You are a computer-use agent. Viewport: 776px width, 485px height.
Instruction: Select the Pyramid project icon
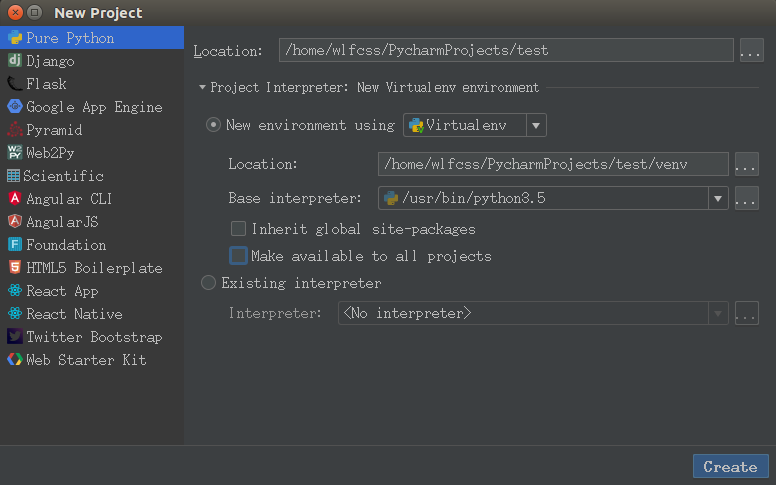click(14, 130)
